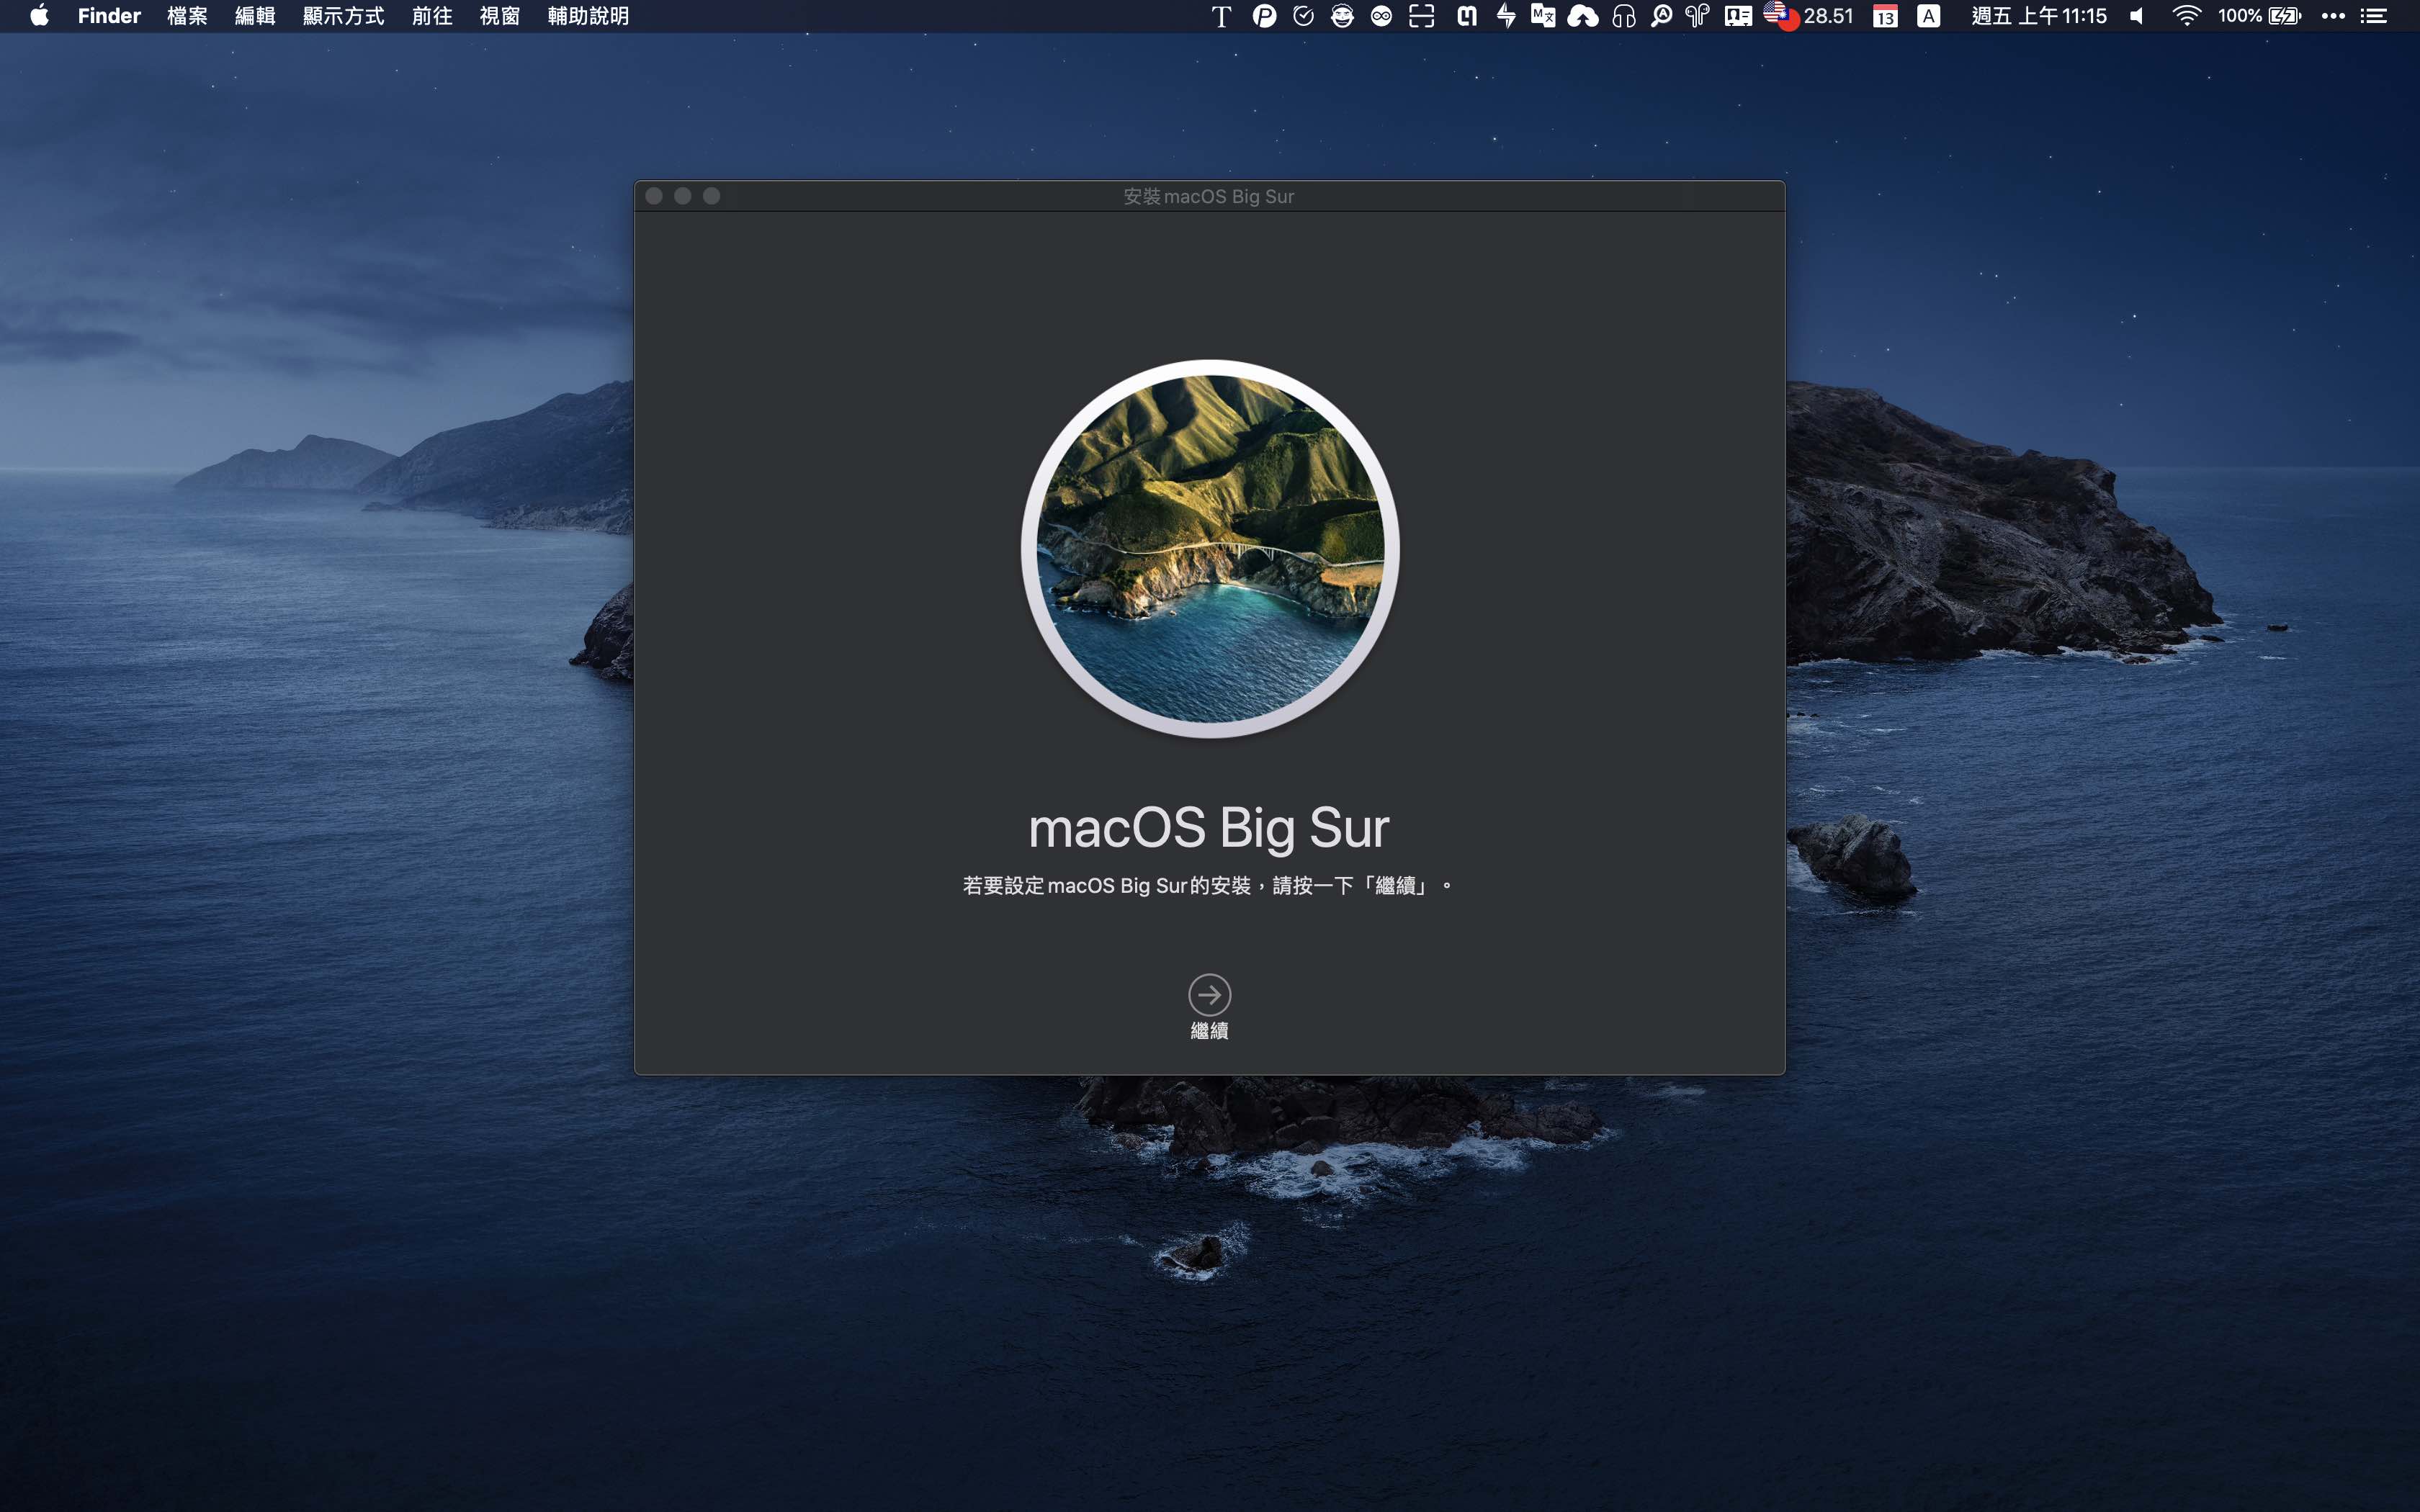The image size is (2420, 1512).
Task: Open Notification Center list icon
Action: tap(2374, 16)
